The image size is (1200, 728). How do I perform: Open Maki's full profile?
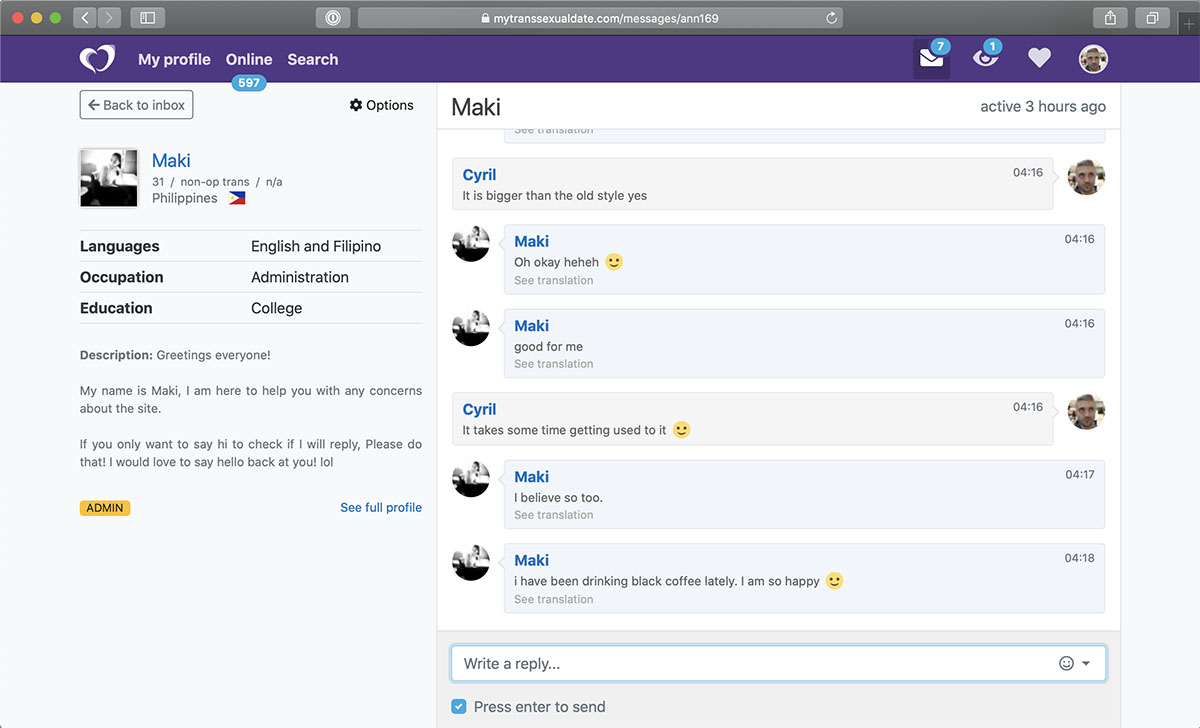pyautogui.click(x=381, y=507)
